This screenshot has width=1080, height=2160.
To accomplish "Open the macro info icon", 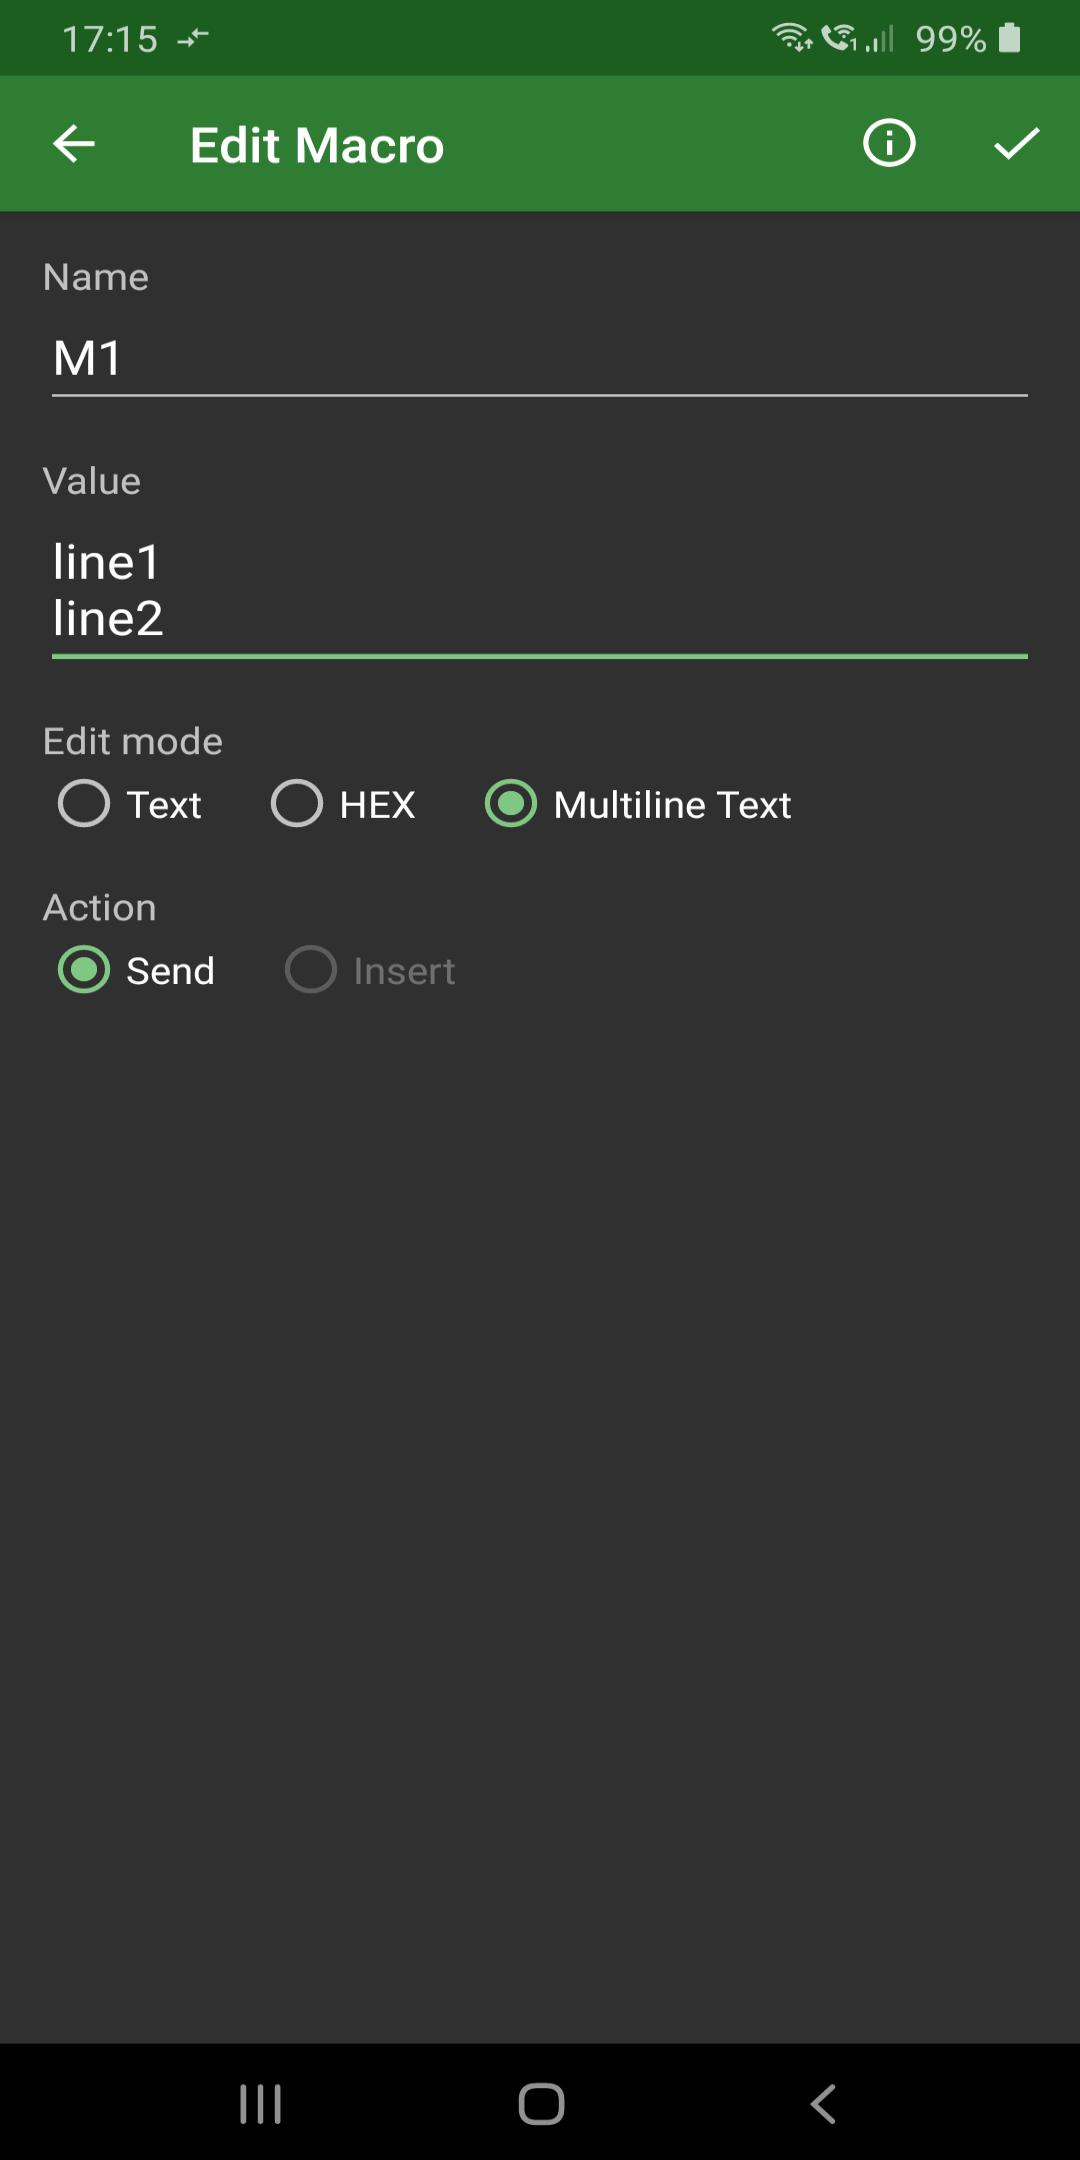I will [888, 143].
